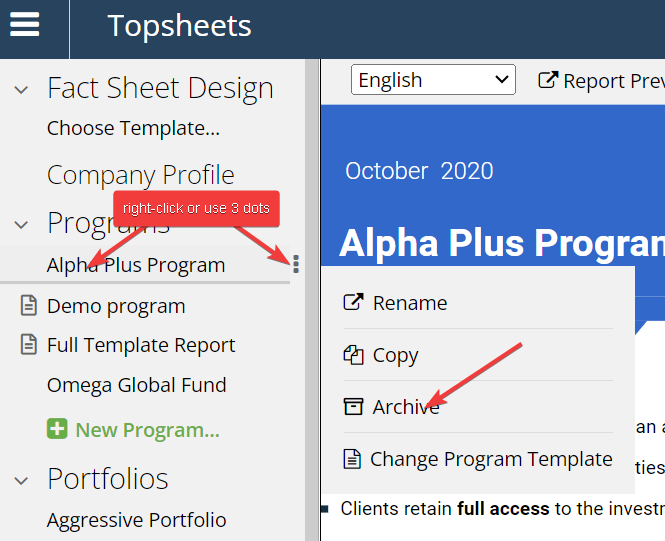Click the Rename icon in context menu
665x541 pixels.
click(353, 302)
